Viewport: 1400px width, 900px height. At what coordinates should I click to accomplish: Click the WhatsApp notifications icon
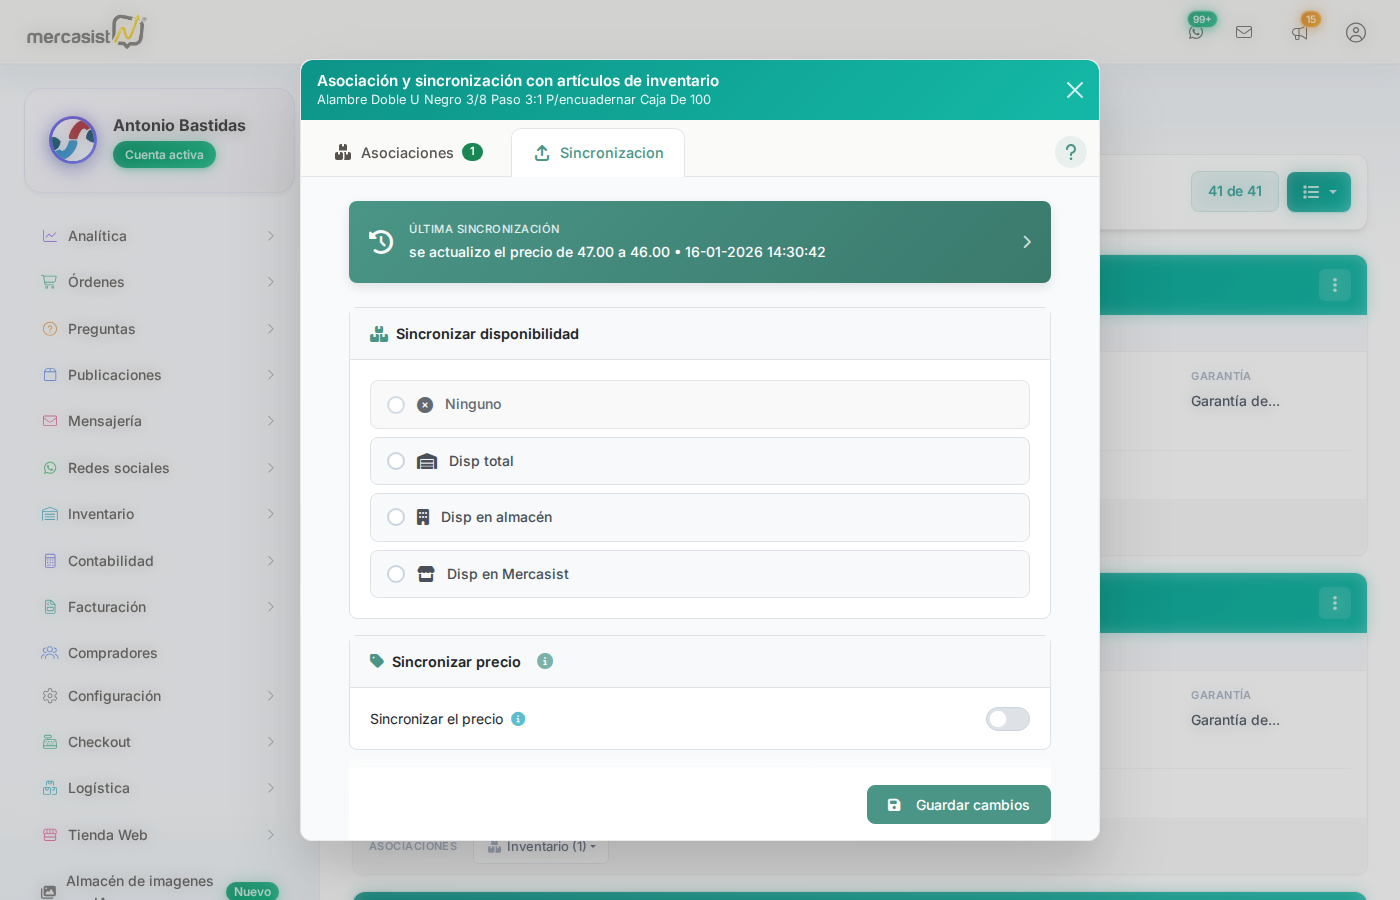[x=1196, y=32]
